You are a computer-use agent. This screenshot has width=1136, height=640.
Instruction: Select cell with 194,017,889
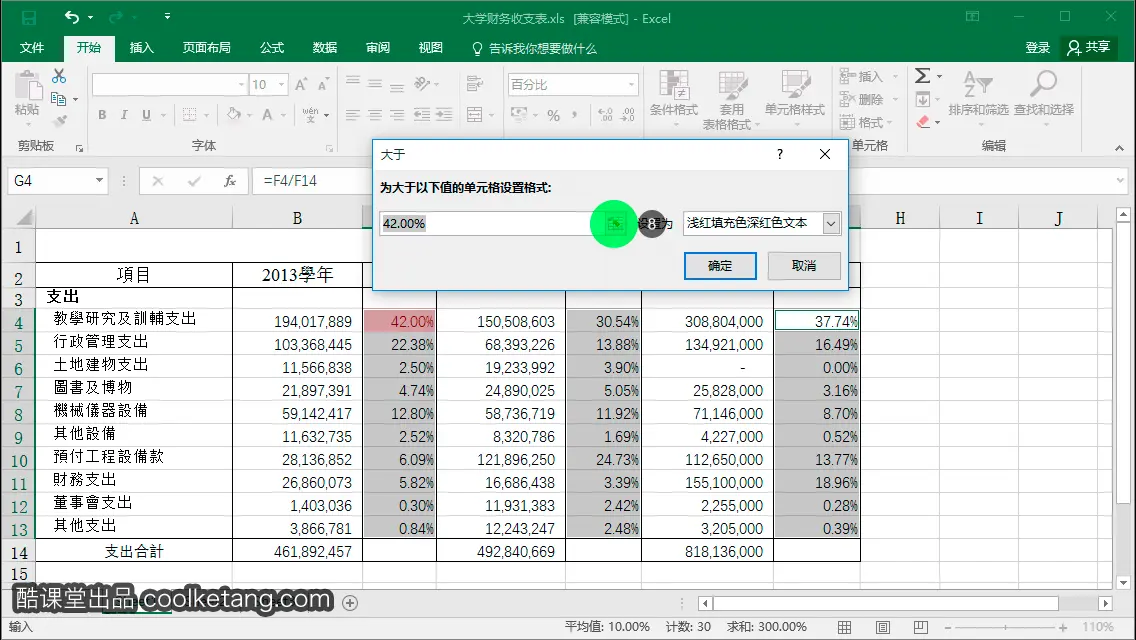[x=297, y=321]
